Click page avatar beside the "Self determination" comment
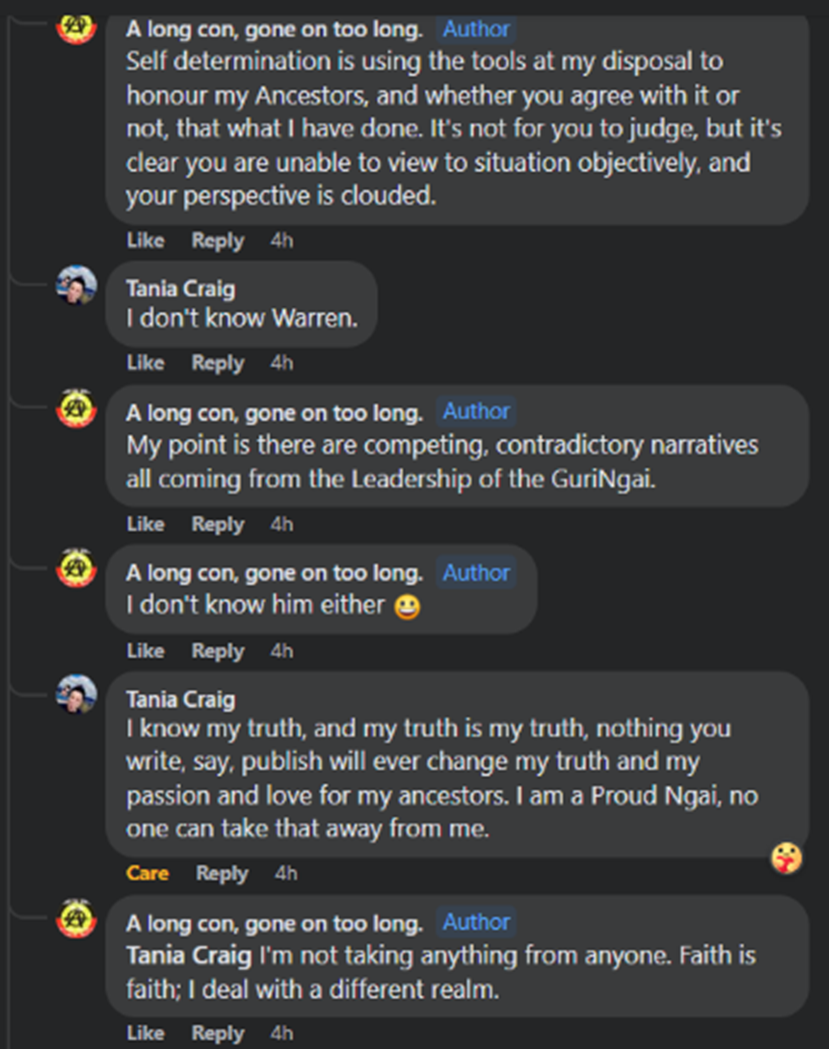The image size is (829, 1049). [x=76, y=28]
